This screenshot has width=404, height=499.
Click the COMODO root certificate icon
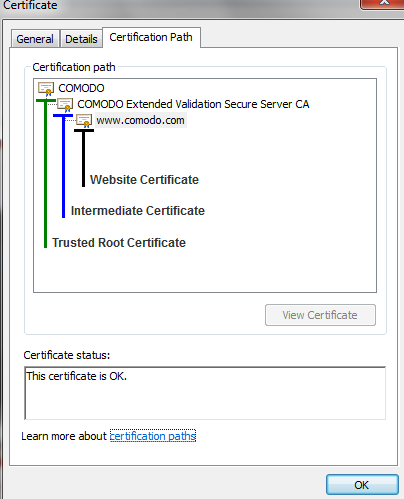46,89
